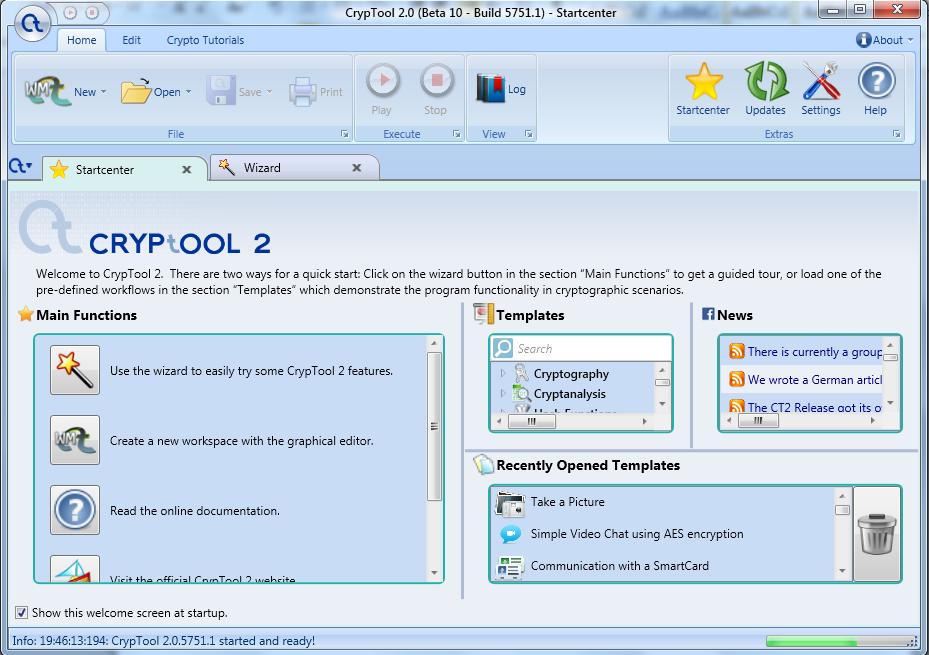Expand the Cryptanalysis tree node
This screenshot has height=655, width=929.
[502, 393]
